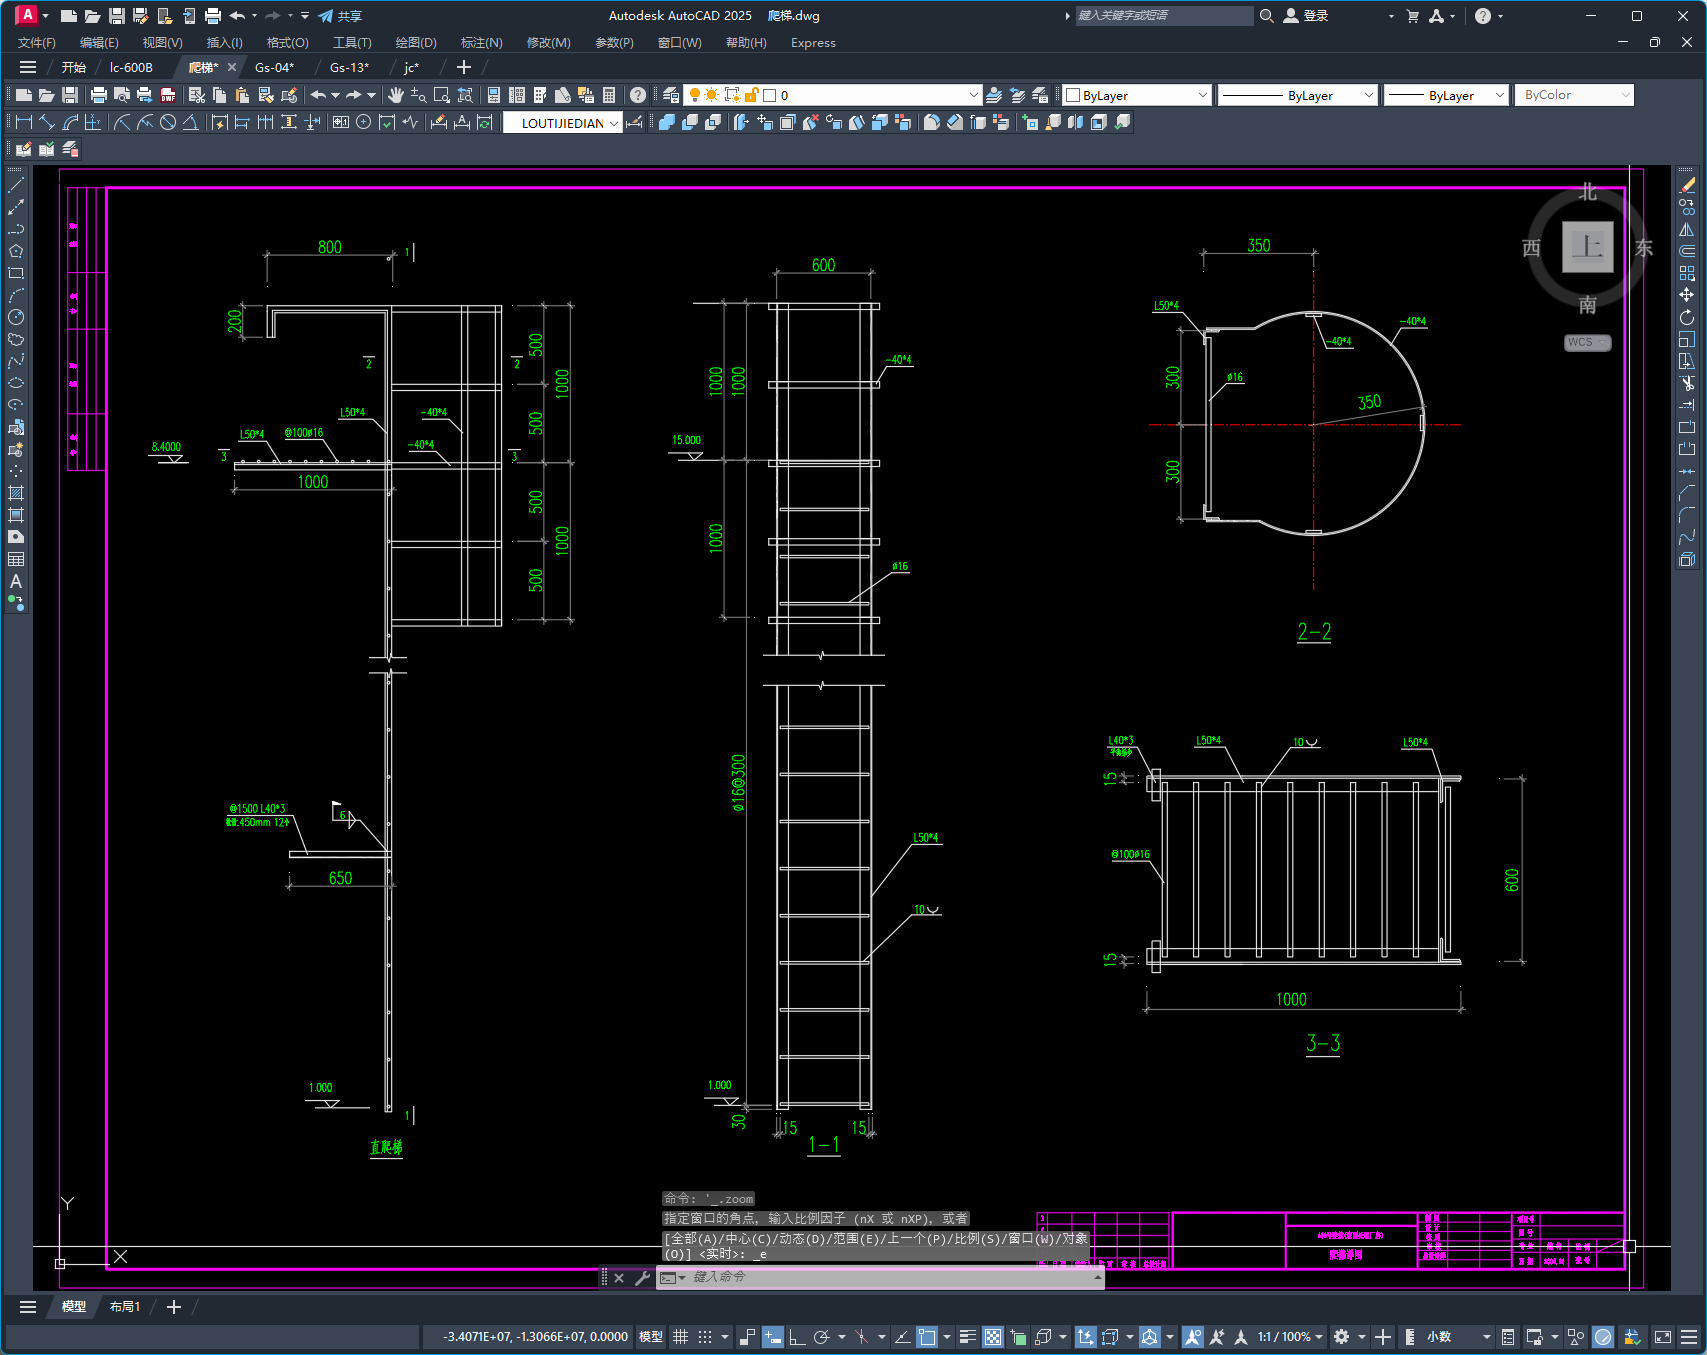Toggle drawing grid display in status bar
1707x1355 pixels.
[x=680, y=1337]
